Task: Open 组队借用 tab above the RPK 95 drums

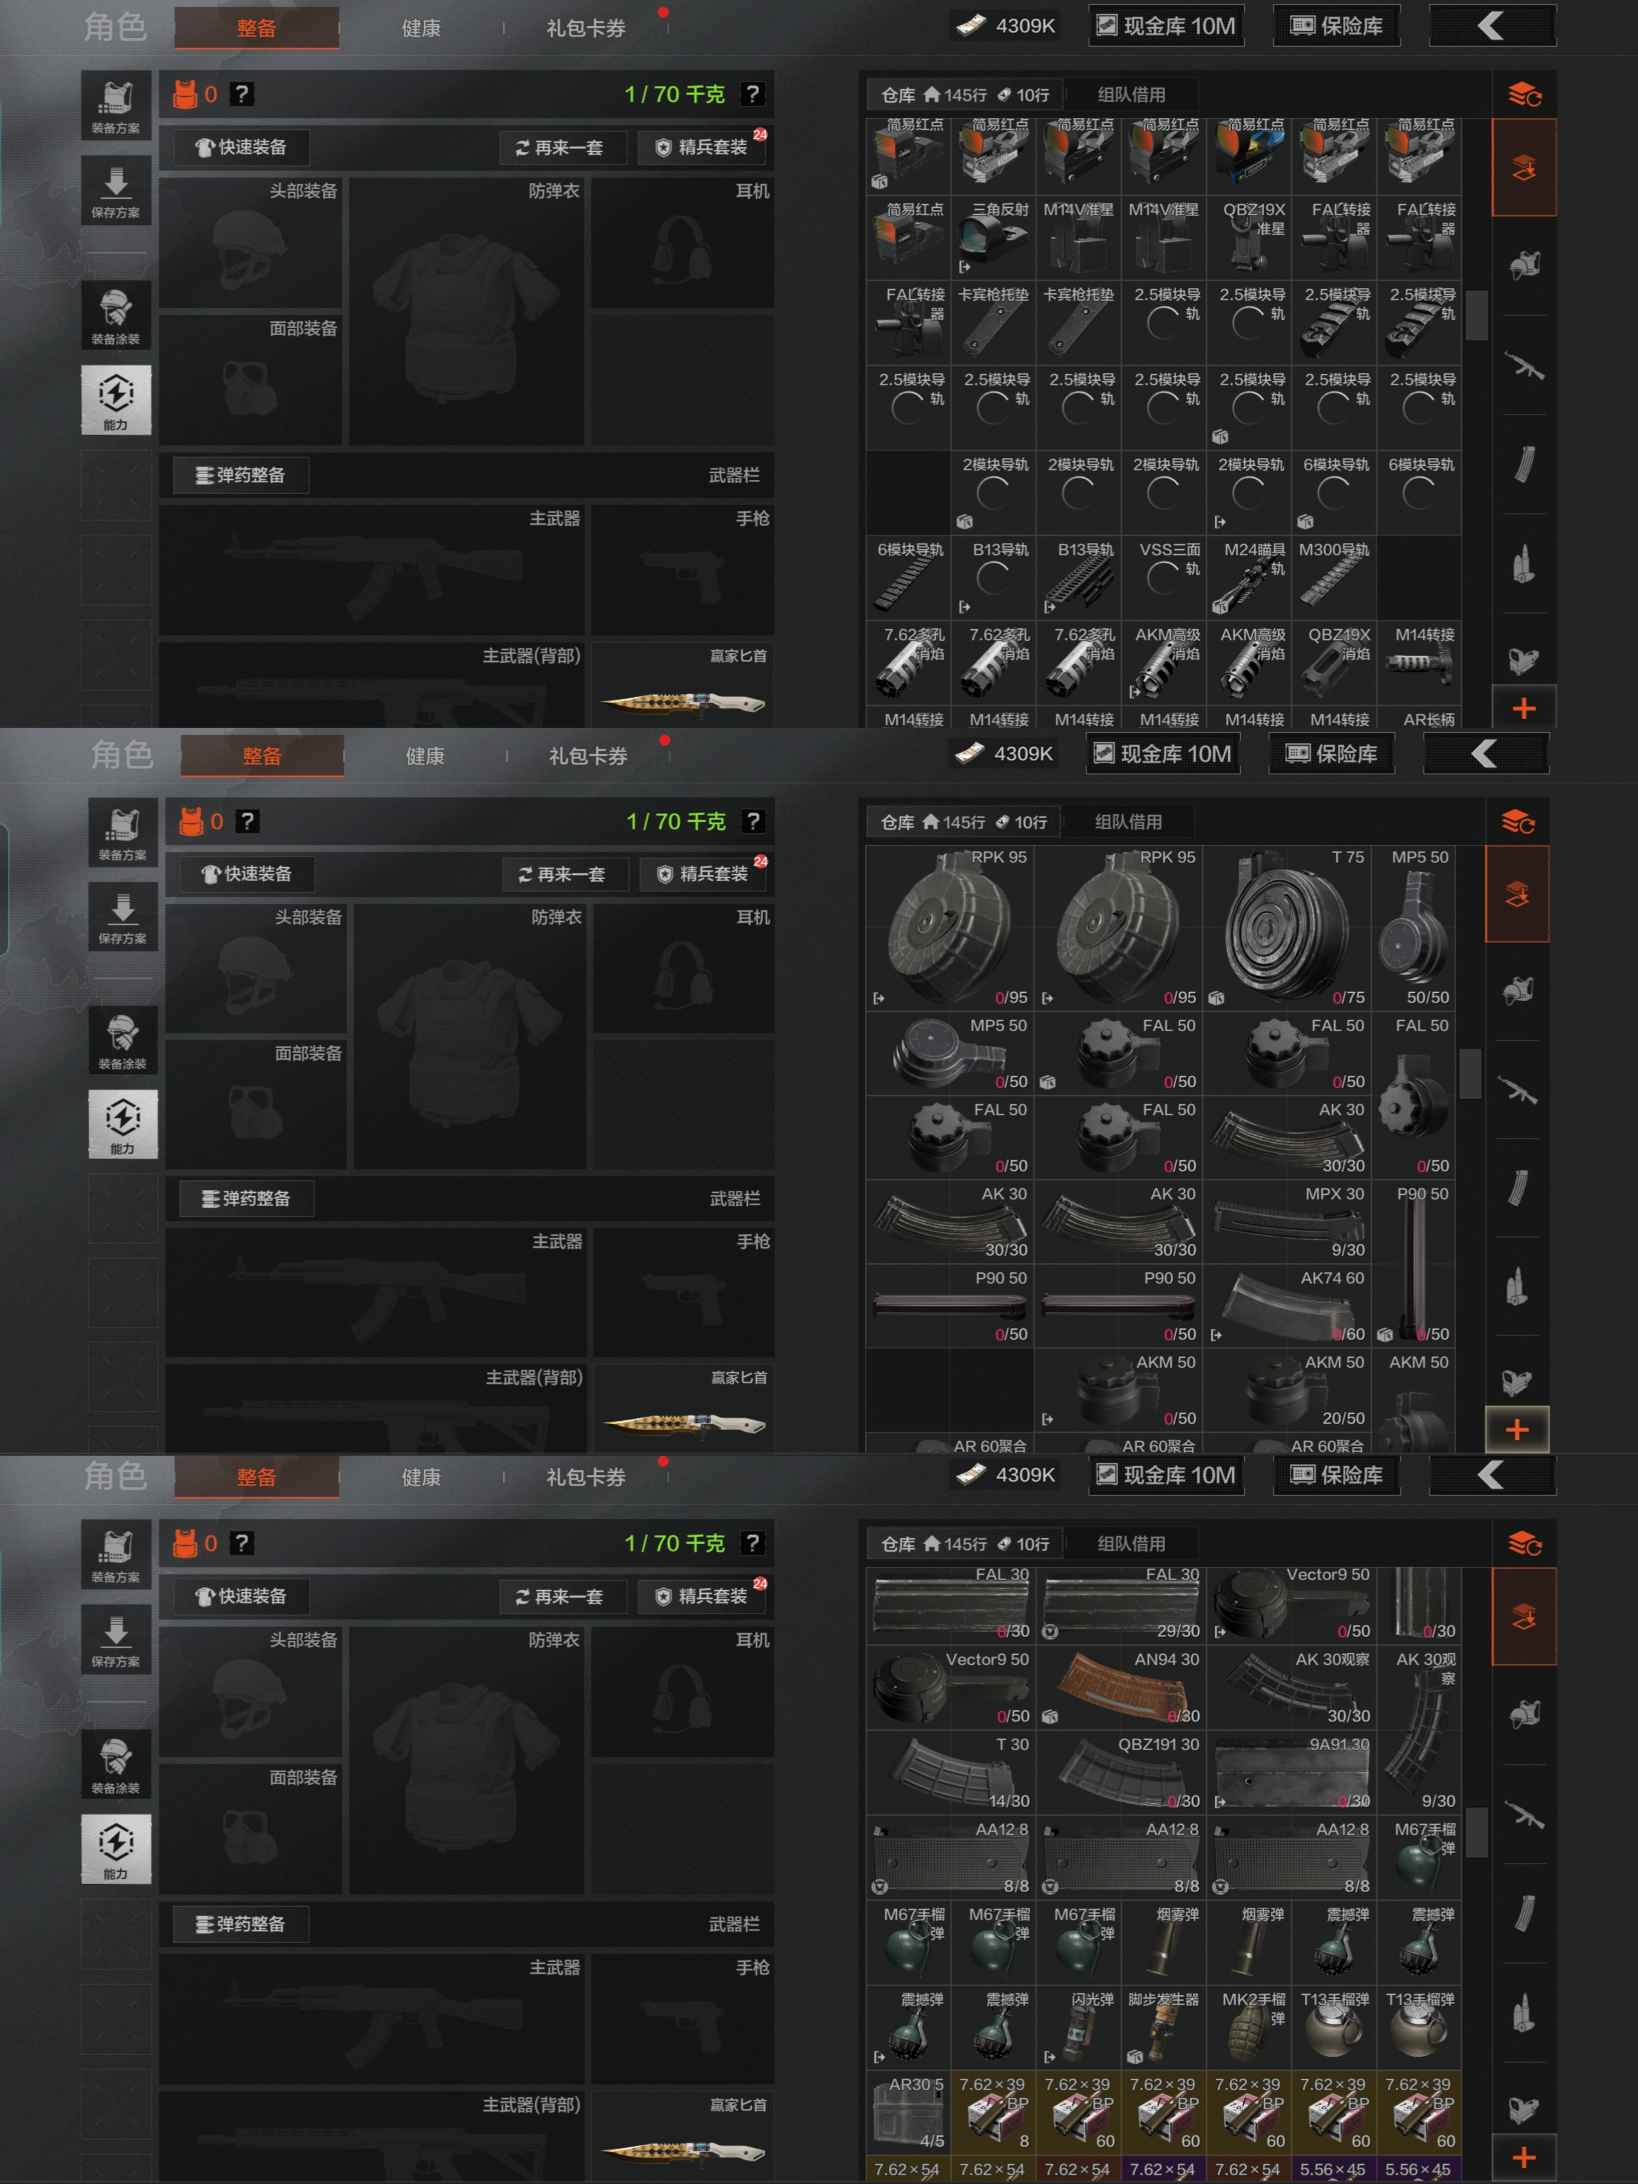Action: pos(1127,822)
